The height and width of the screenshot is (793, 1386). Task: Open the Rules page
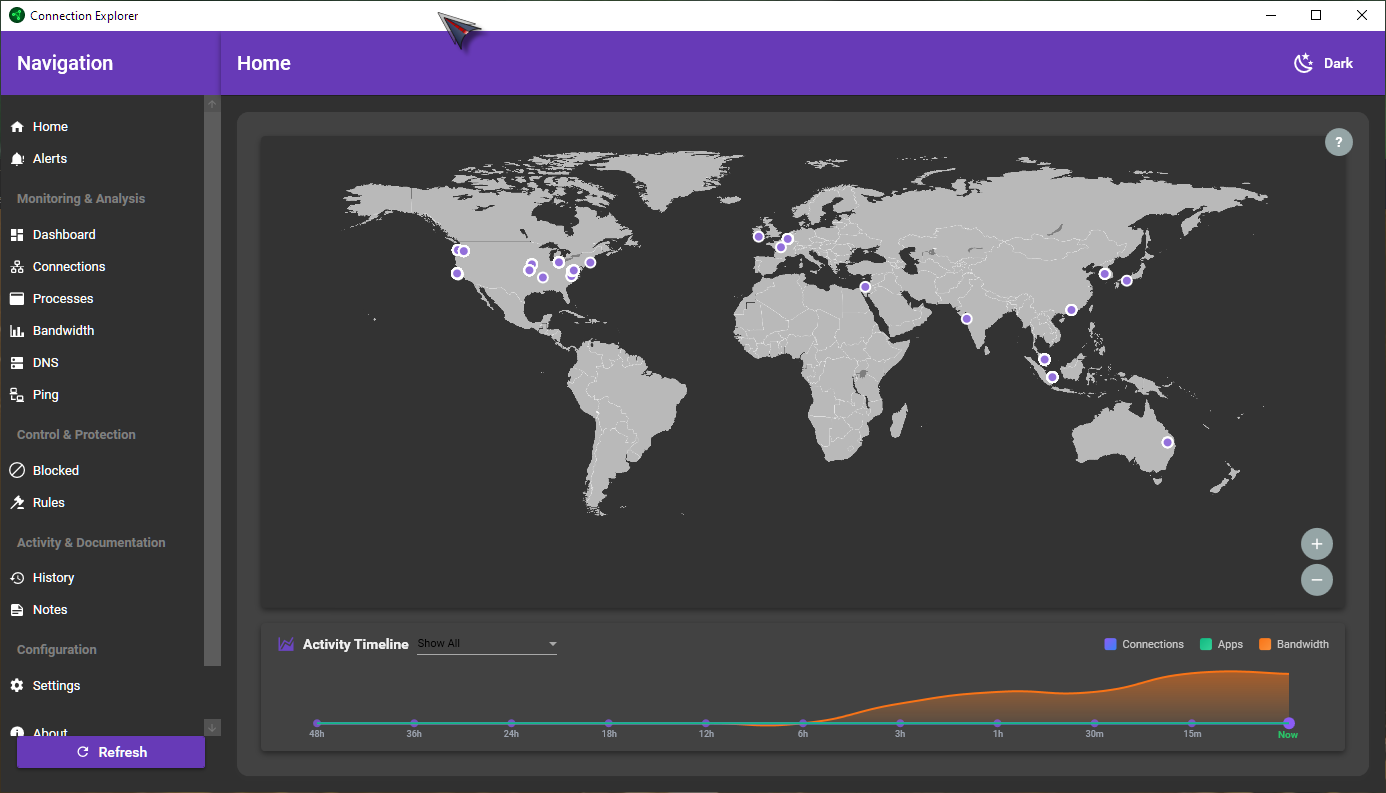click(x=48, y=503)
